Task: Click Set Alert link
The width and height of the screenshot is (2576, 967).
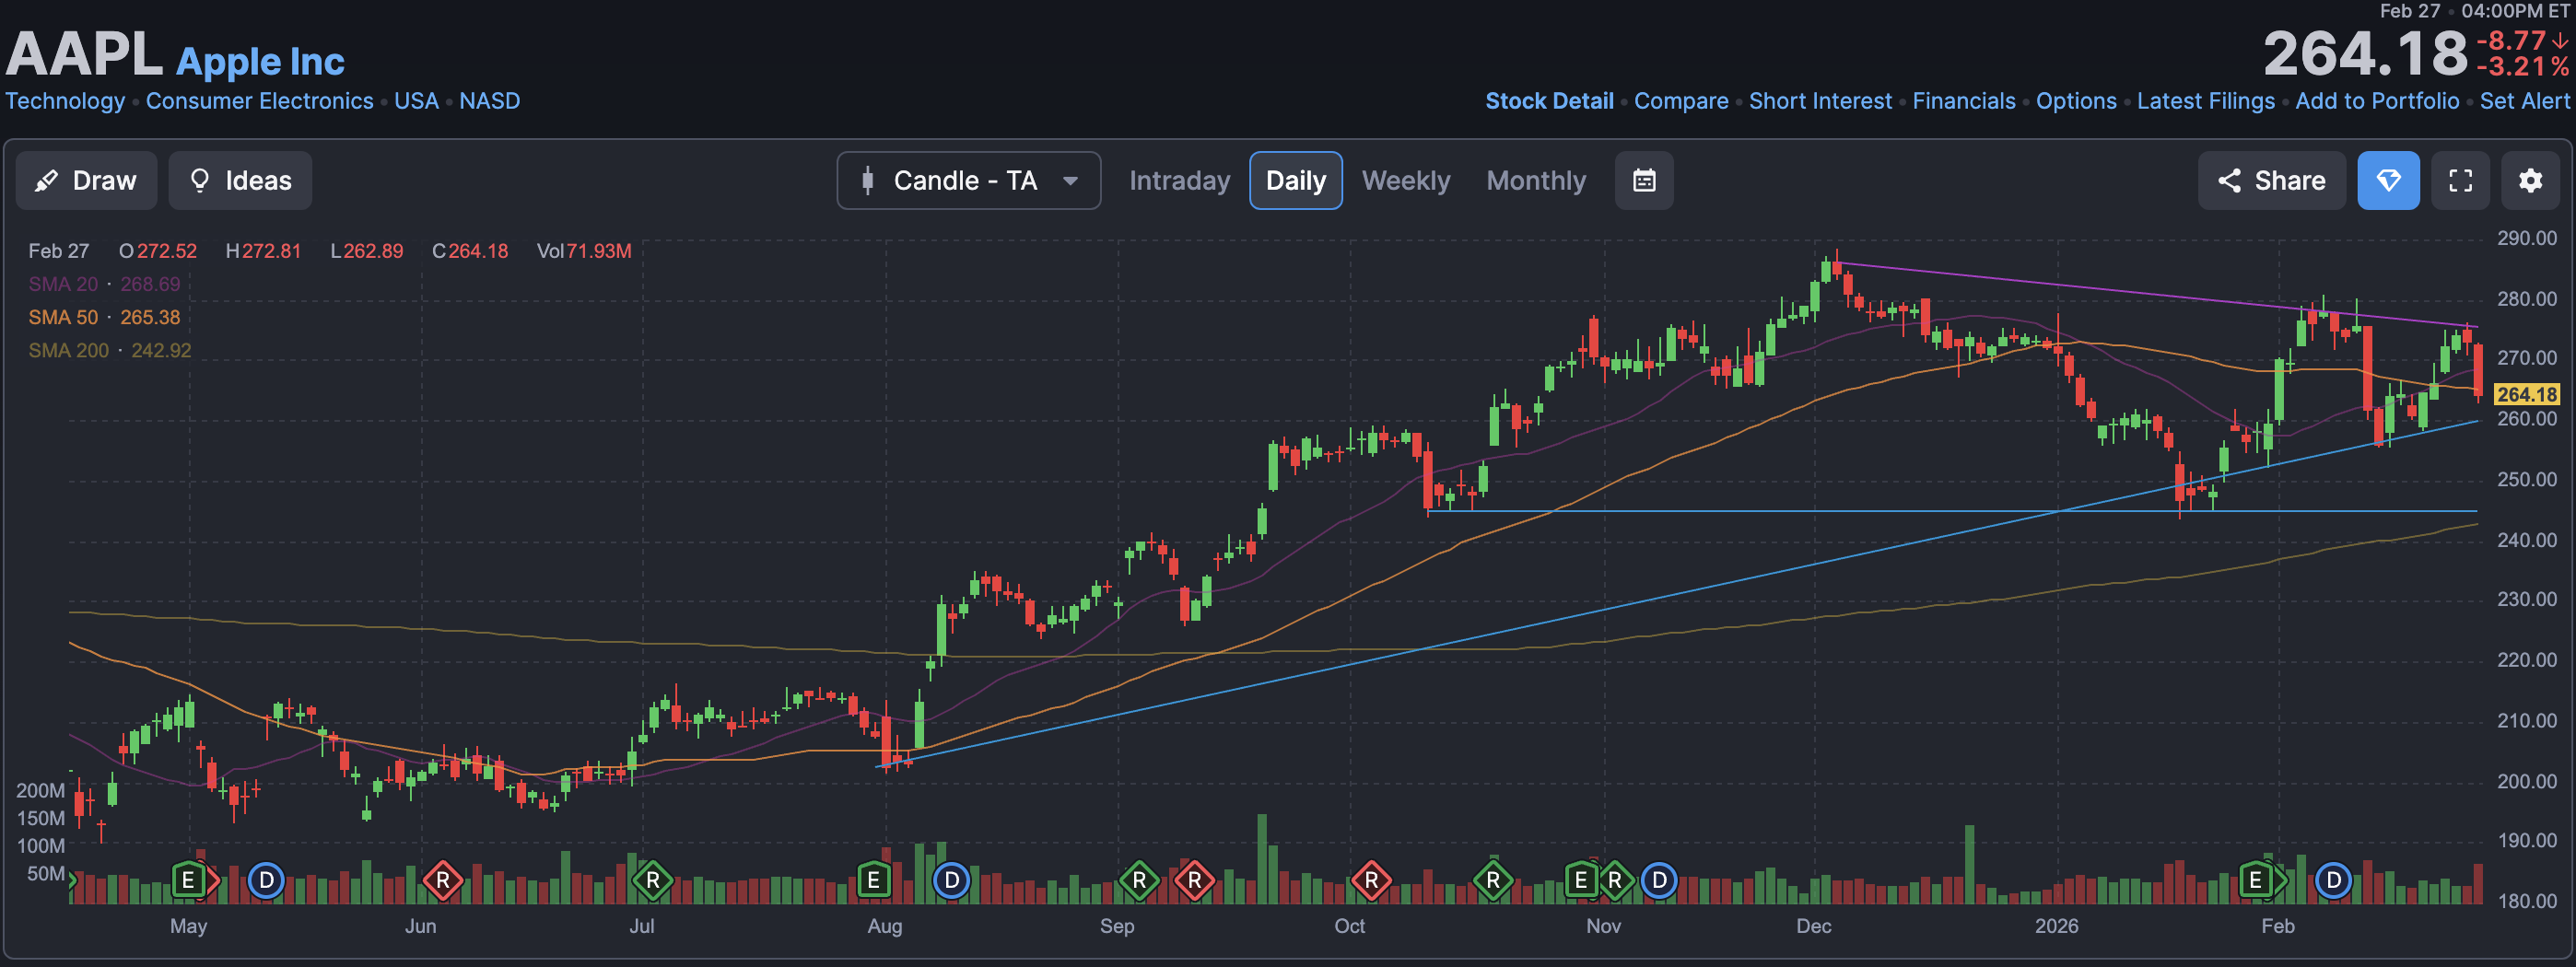Action: [x=2524, y=101]
